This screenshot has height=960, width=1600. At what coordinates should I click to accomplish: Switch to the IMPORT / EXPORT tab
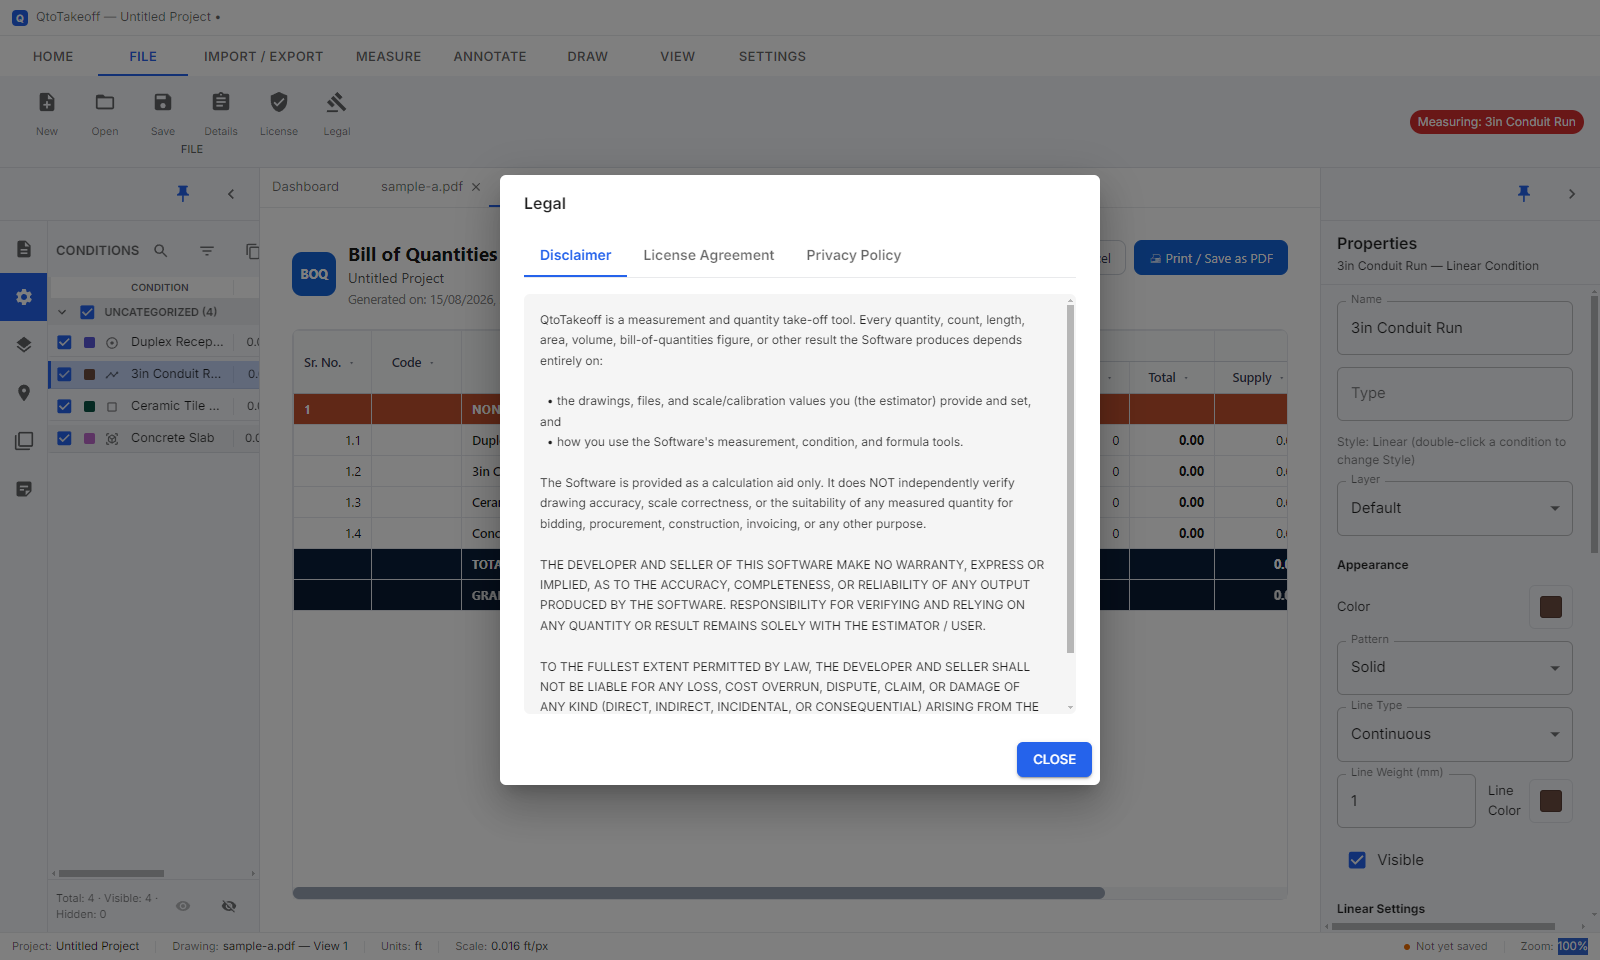(x=264, y=57)
